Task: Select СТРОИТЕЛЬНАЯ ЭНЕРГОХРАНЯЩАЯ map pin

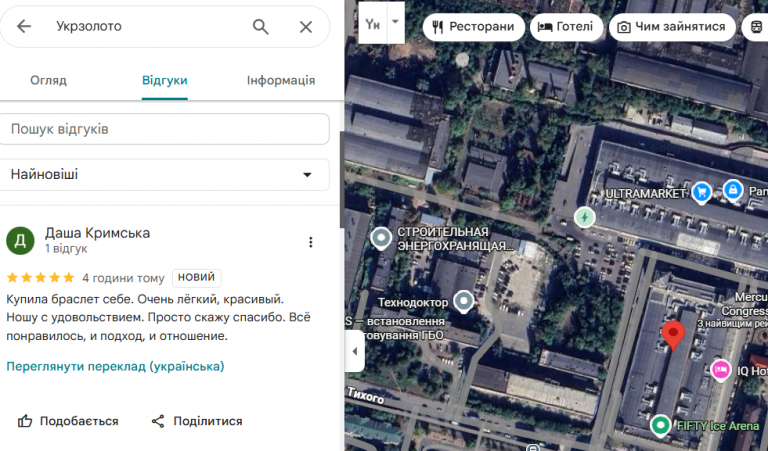Action: [381, 239]
